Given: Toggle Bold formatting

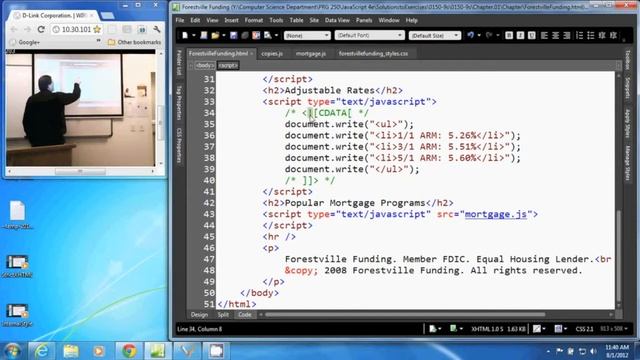Looking at the screenshot, I should (x=509, y=36).
